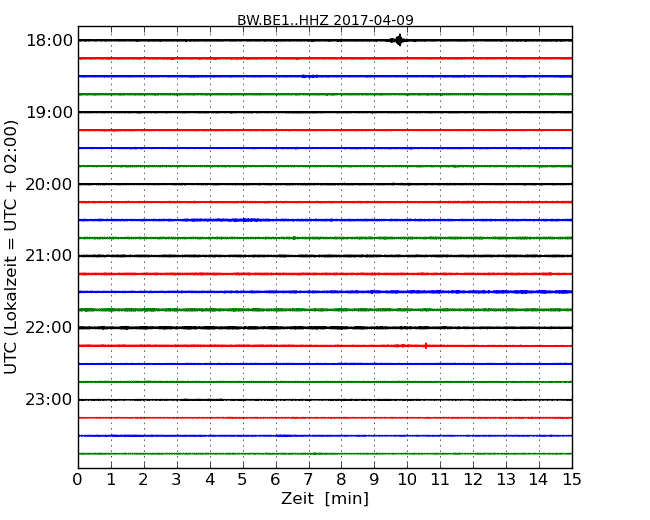Click the Zeit [min] x-axis label
Image resolution: width=650 pixels, height=520 pixels.
pyautogui.click(x=325, y=498)
